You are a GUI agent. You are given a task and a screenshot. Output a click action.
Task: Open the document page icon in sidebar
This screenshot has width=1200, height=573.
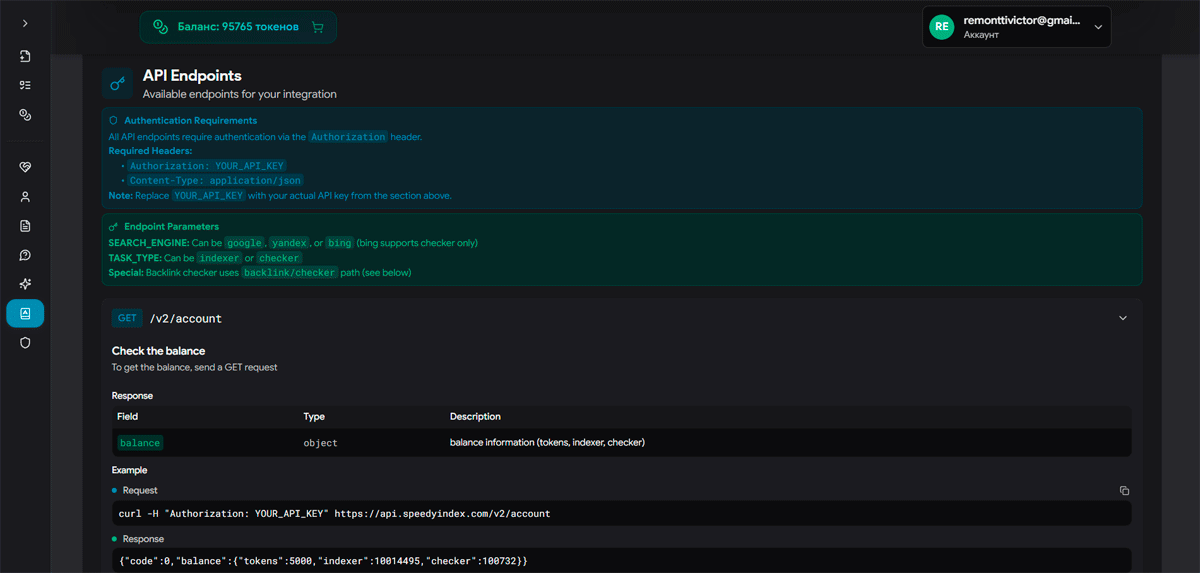[25, 226]
